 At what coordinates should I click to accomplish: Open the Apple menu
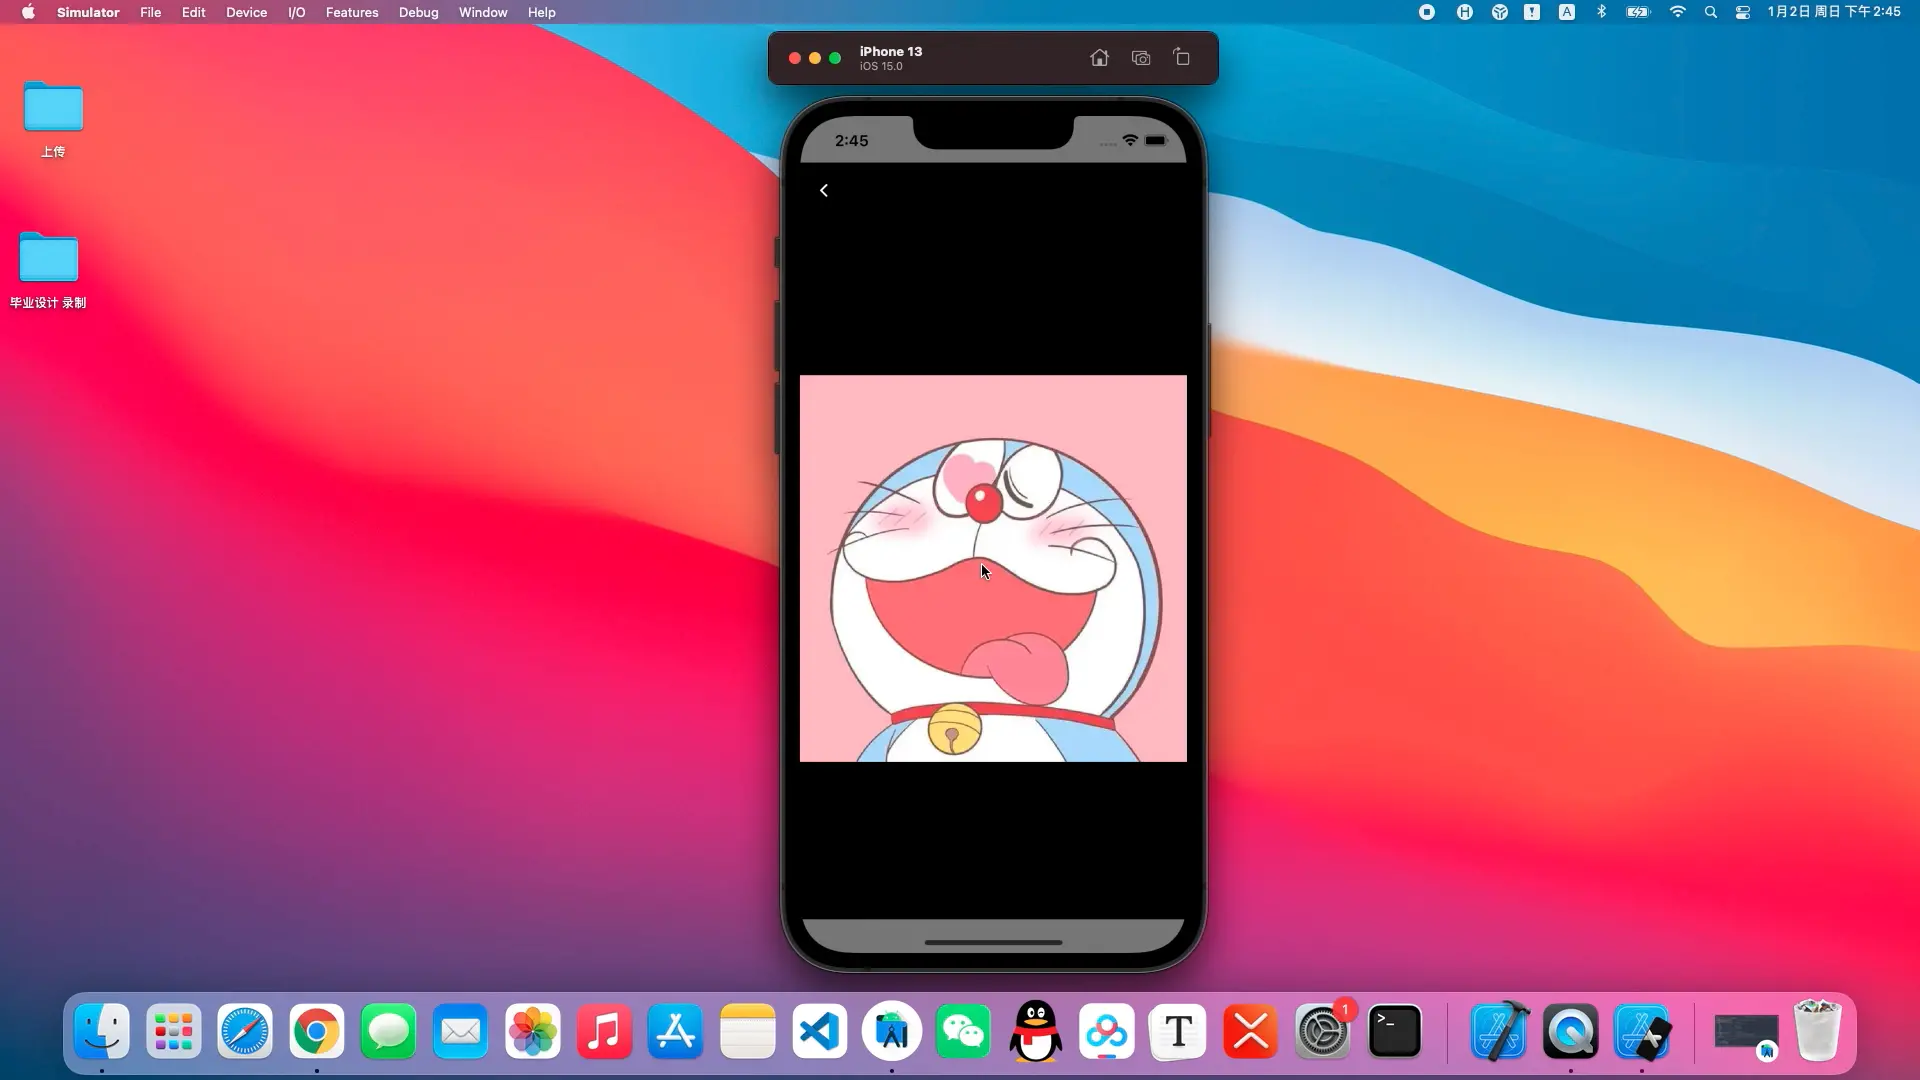tap(28, 12)
